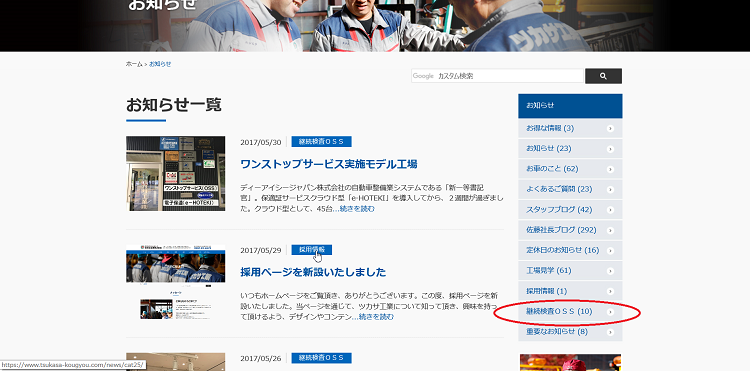
Task: Click ホーム in the breadcrumb
Action: [134, 64]
